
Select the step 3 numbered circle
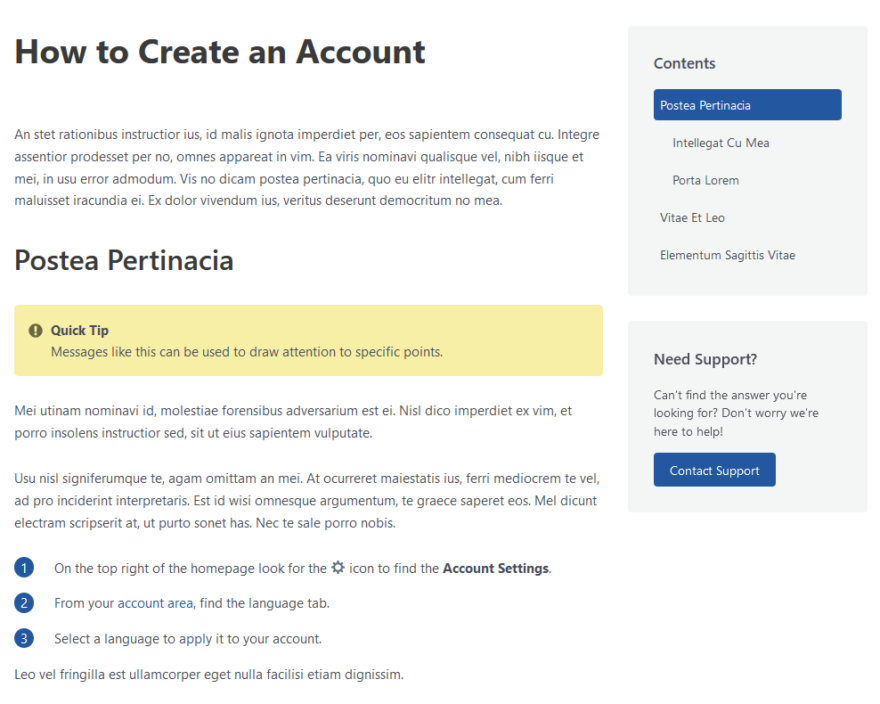click(24, 637)
